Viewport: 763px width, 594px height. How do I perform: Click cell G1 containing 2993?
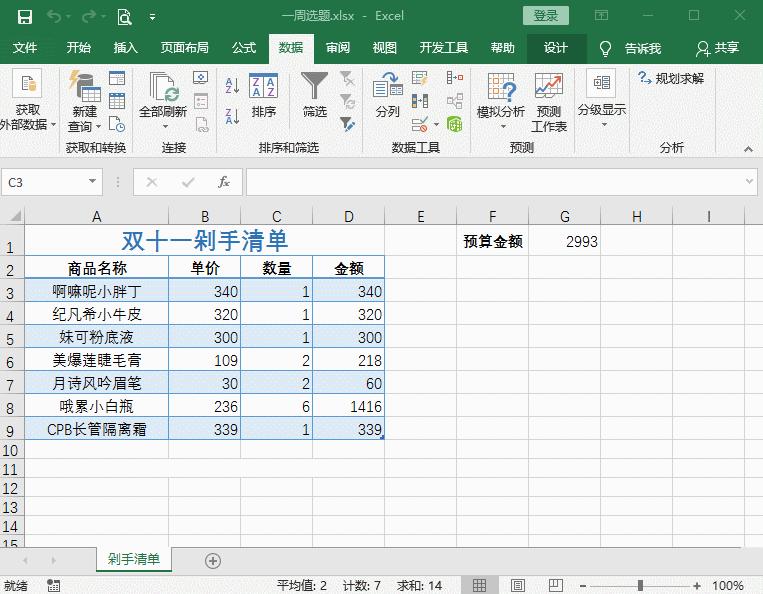coord(564,241)
